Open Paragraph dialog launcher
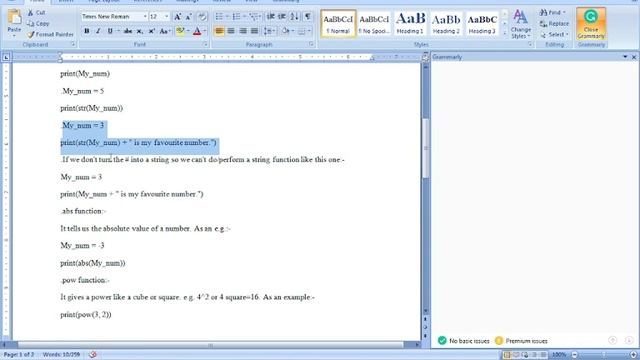This screenshot has width=640, height=360. [311, 44]
